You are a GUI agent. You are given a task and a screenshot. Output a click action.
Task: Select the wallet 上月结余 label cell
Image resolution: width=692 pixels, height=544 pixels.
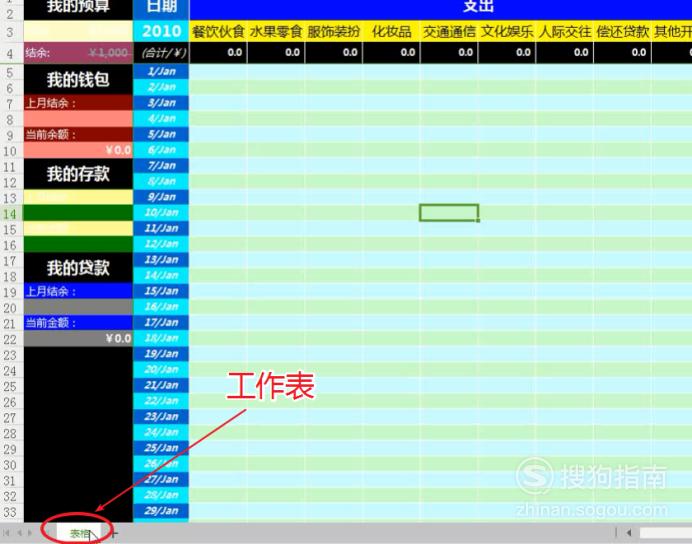78,103
